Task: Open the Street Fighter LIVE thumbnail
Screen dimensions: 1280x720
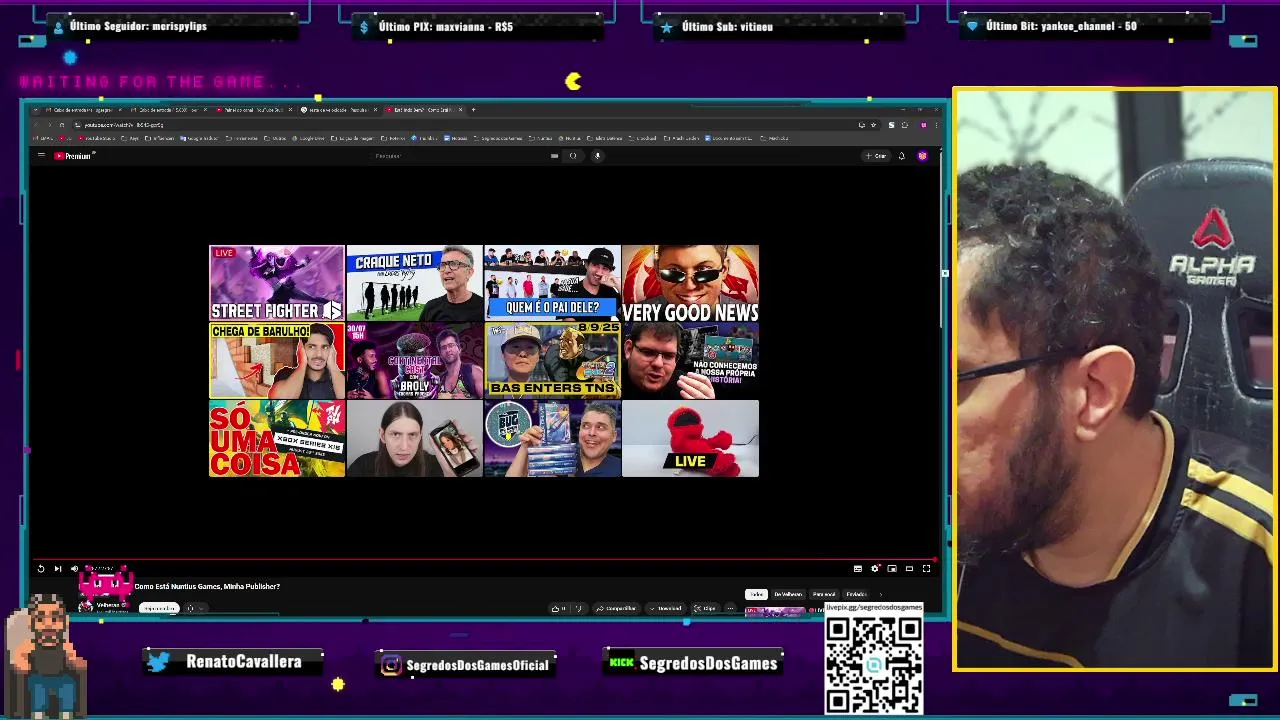Action: tap(277, 283)
